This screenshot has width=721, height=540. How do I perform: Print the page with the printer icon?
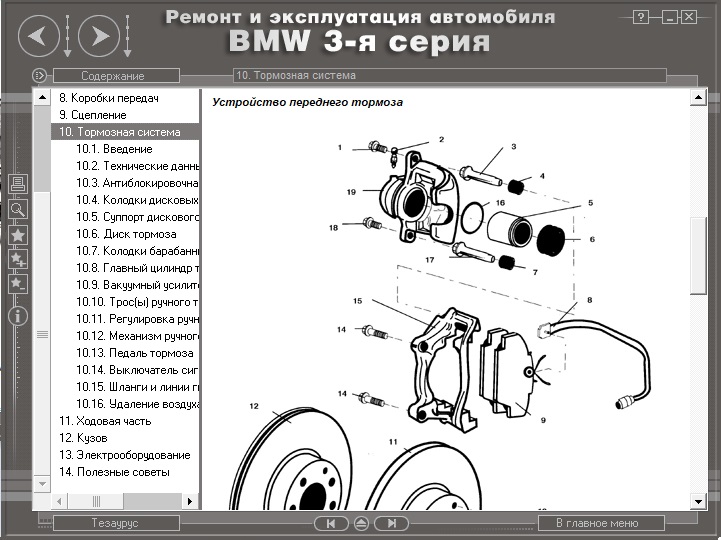(x=18, y=184)
